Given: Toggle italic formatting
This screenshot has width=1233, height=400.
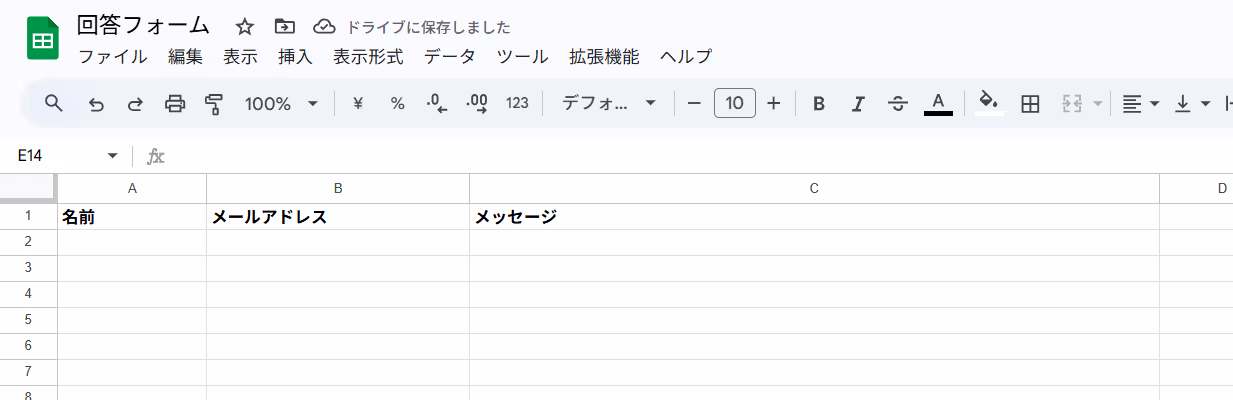Looking at the screenshot, I should [x=858, y=103].
